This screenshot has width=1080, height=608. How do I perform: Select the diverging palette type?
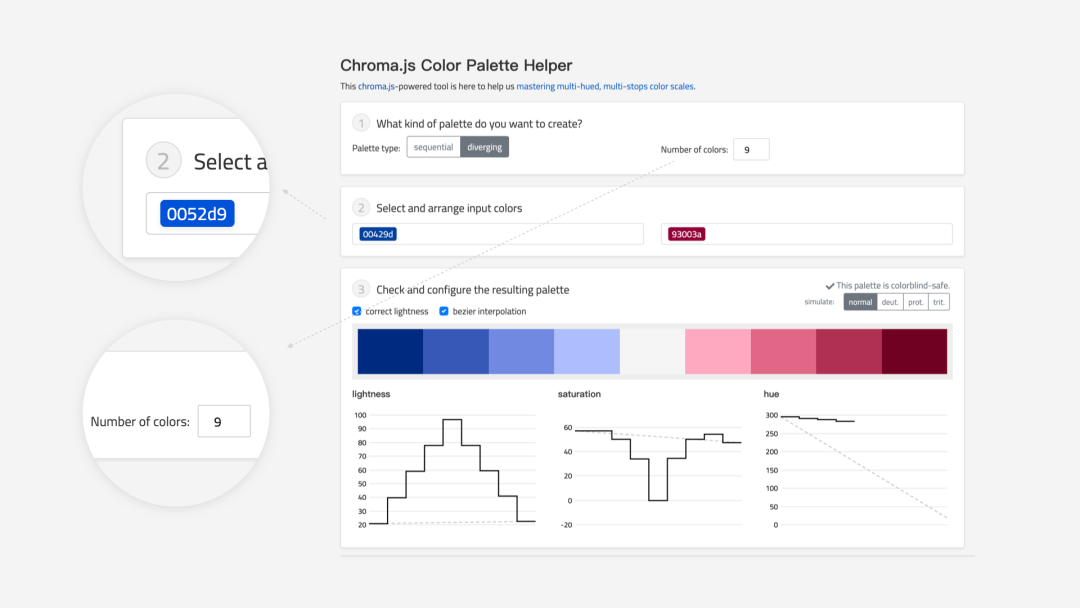point(484,147)
